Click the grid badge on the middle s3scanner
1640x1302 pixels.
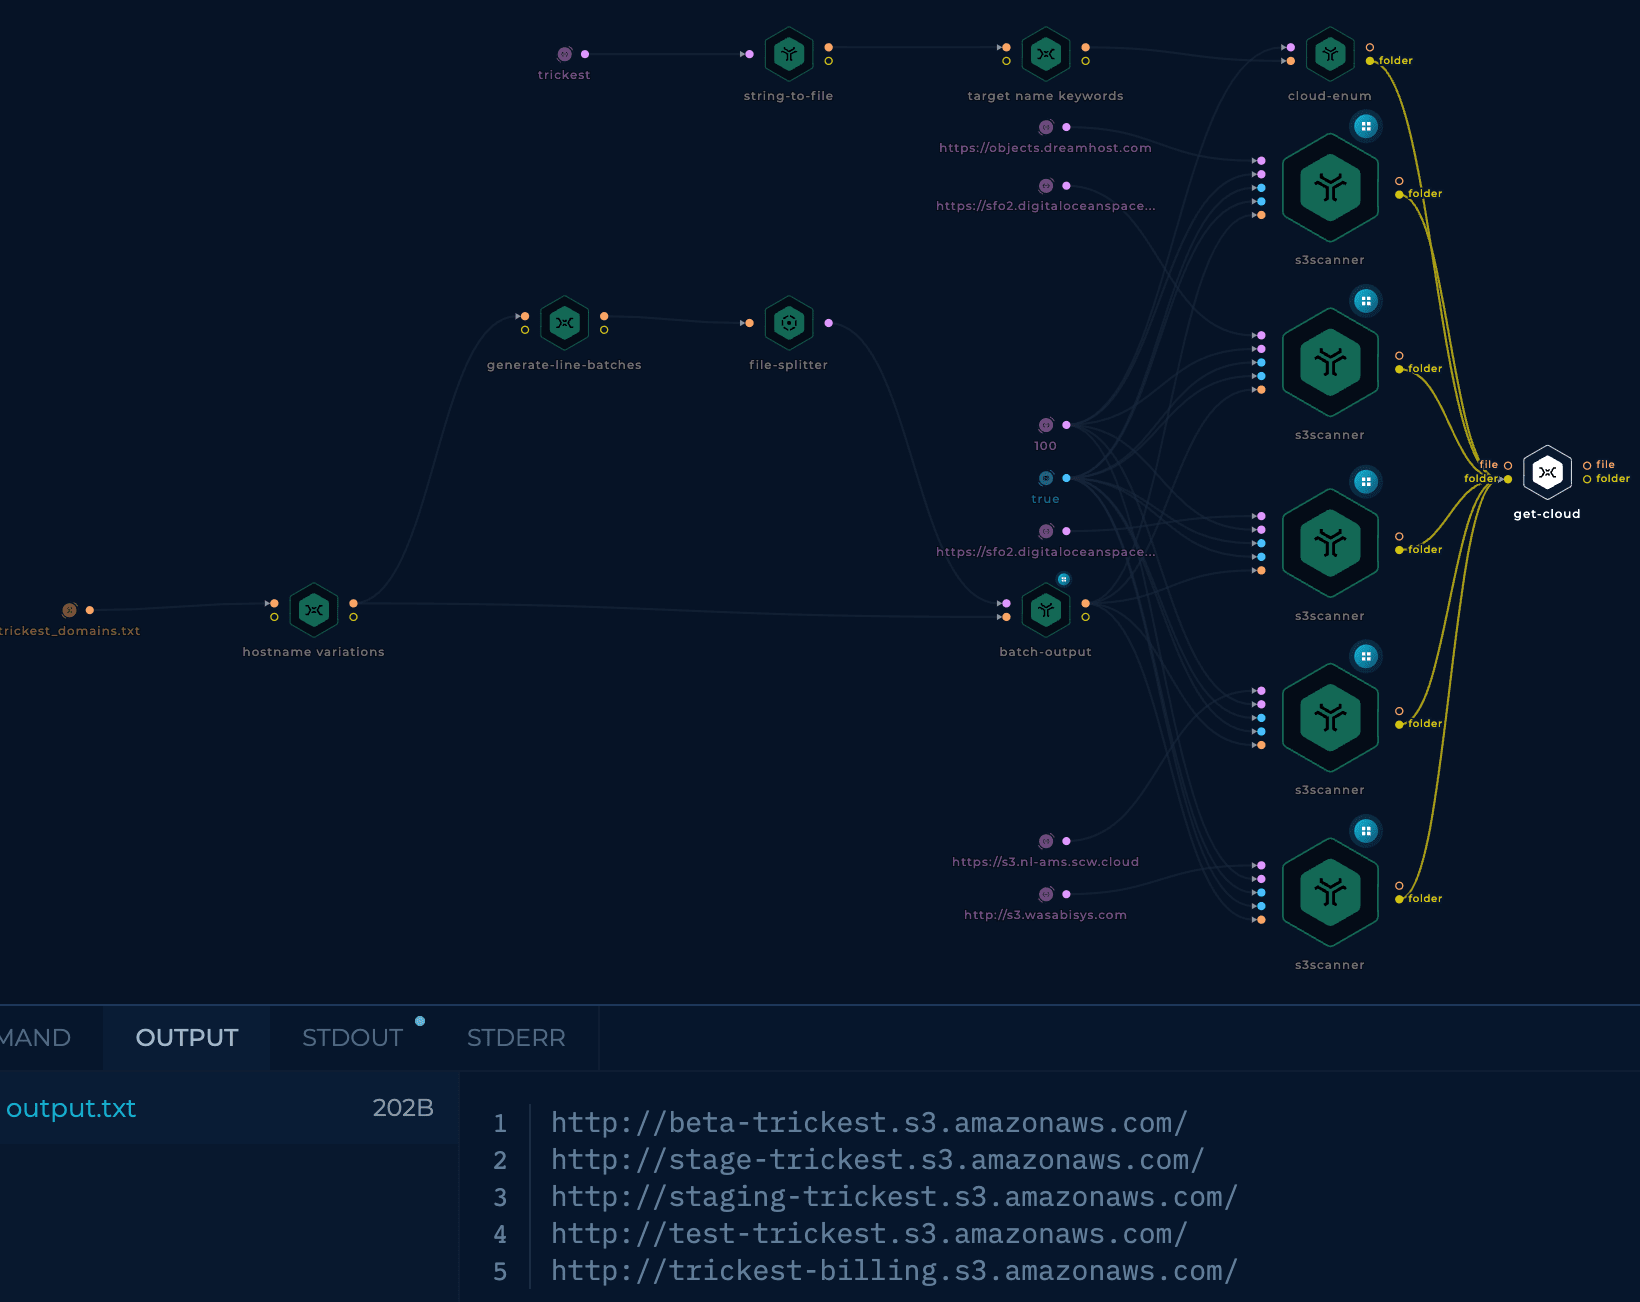pos(1366,482)
